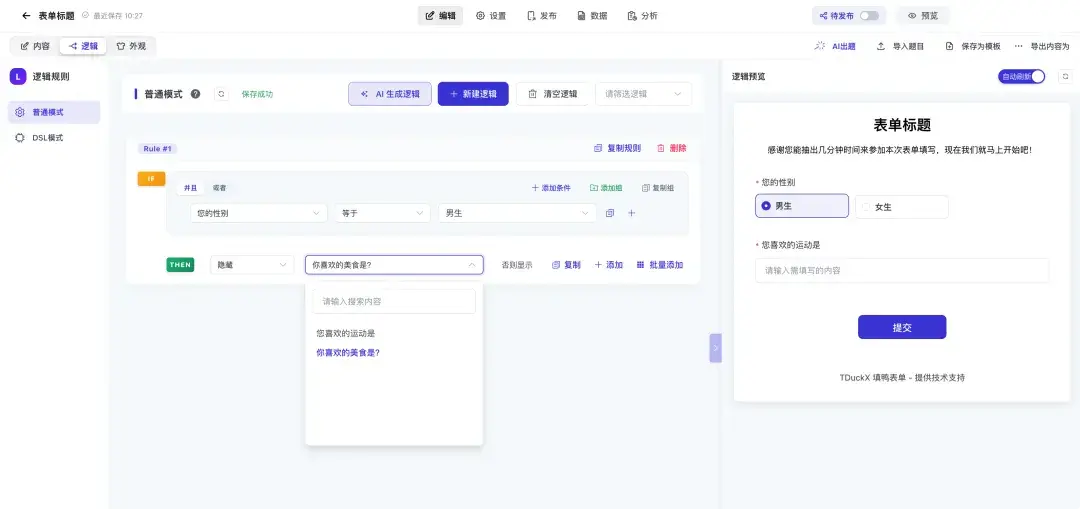This screenshot has height=509, width=1080.
Task: Click the AI 生成逻辑 button
Action: [390, 94]
